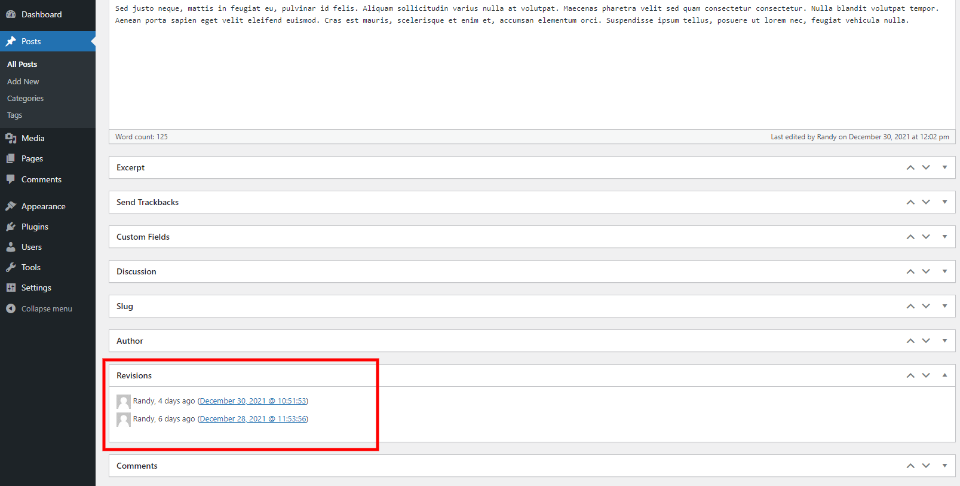Move Discussion panel up

[910, 272]
